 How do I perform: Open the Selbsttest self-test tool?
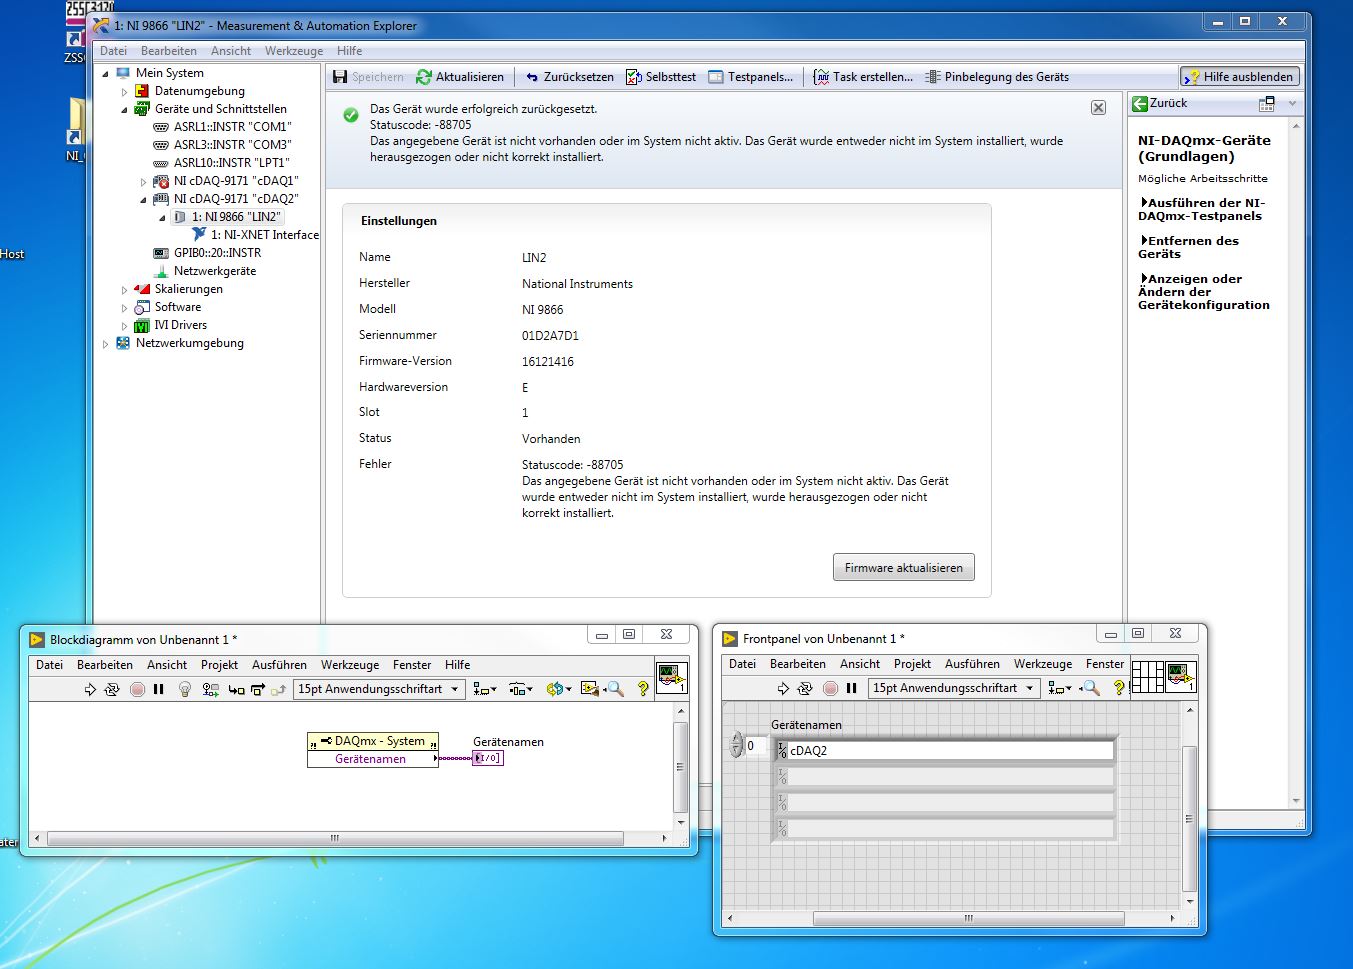(x=661, y=77)
